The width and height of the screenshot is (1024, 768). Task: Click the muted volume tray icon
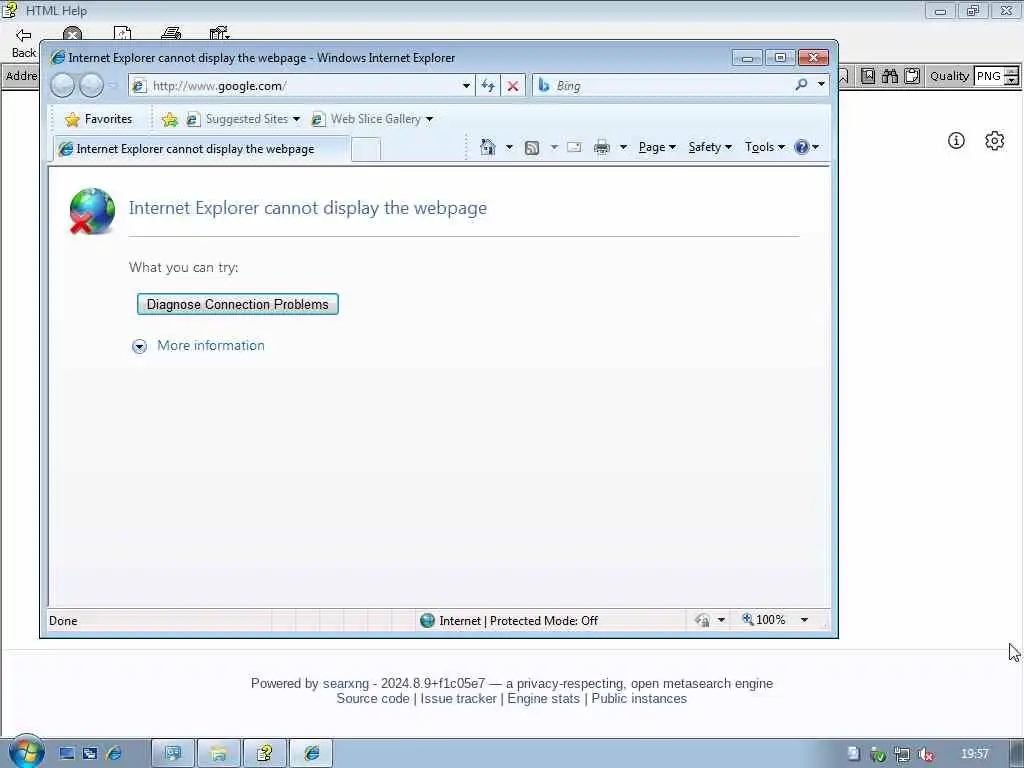[x=925, y=754]
